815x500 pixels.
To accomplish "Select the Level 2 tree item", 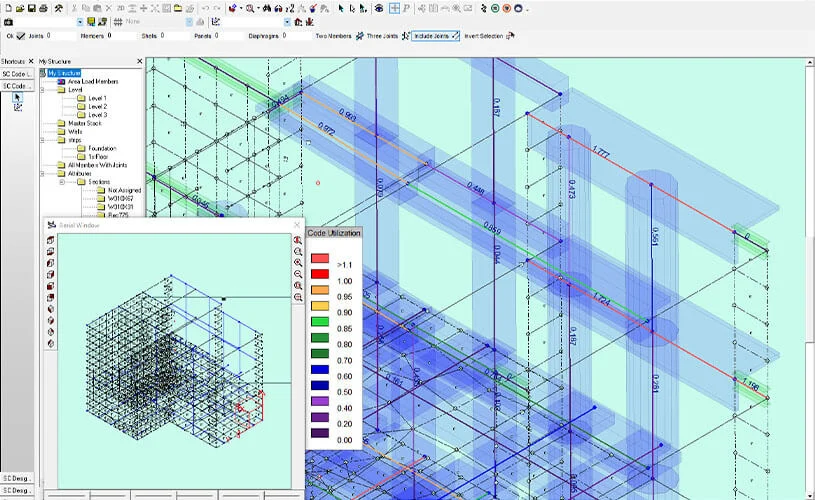I will (x=97, y=106).
